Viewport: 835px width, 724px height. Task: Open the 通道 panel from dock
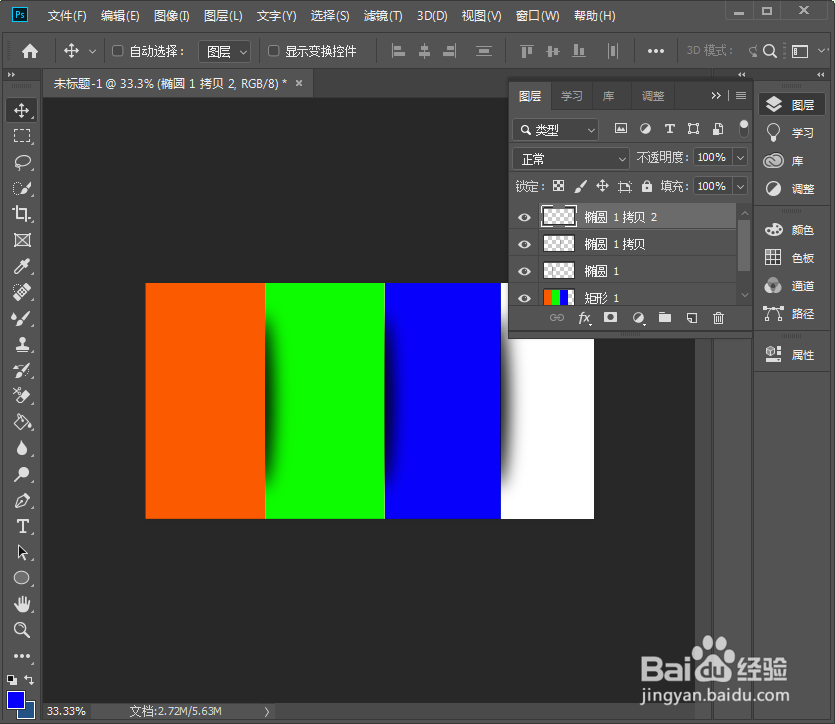pos(790,286)
